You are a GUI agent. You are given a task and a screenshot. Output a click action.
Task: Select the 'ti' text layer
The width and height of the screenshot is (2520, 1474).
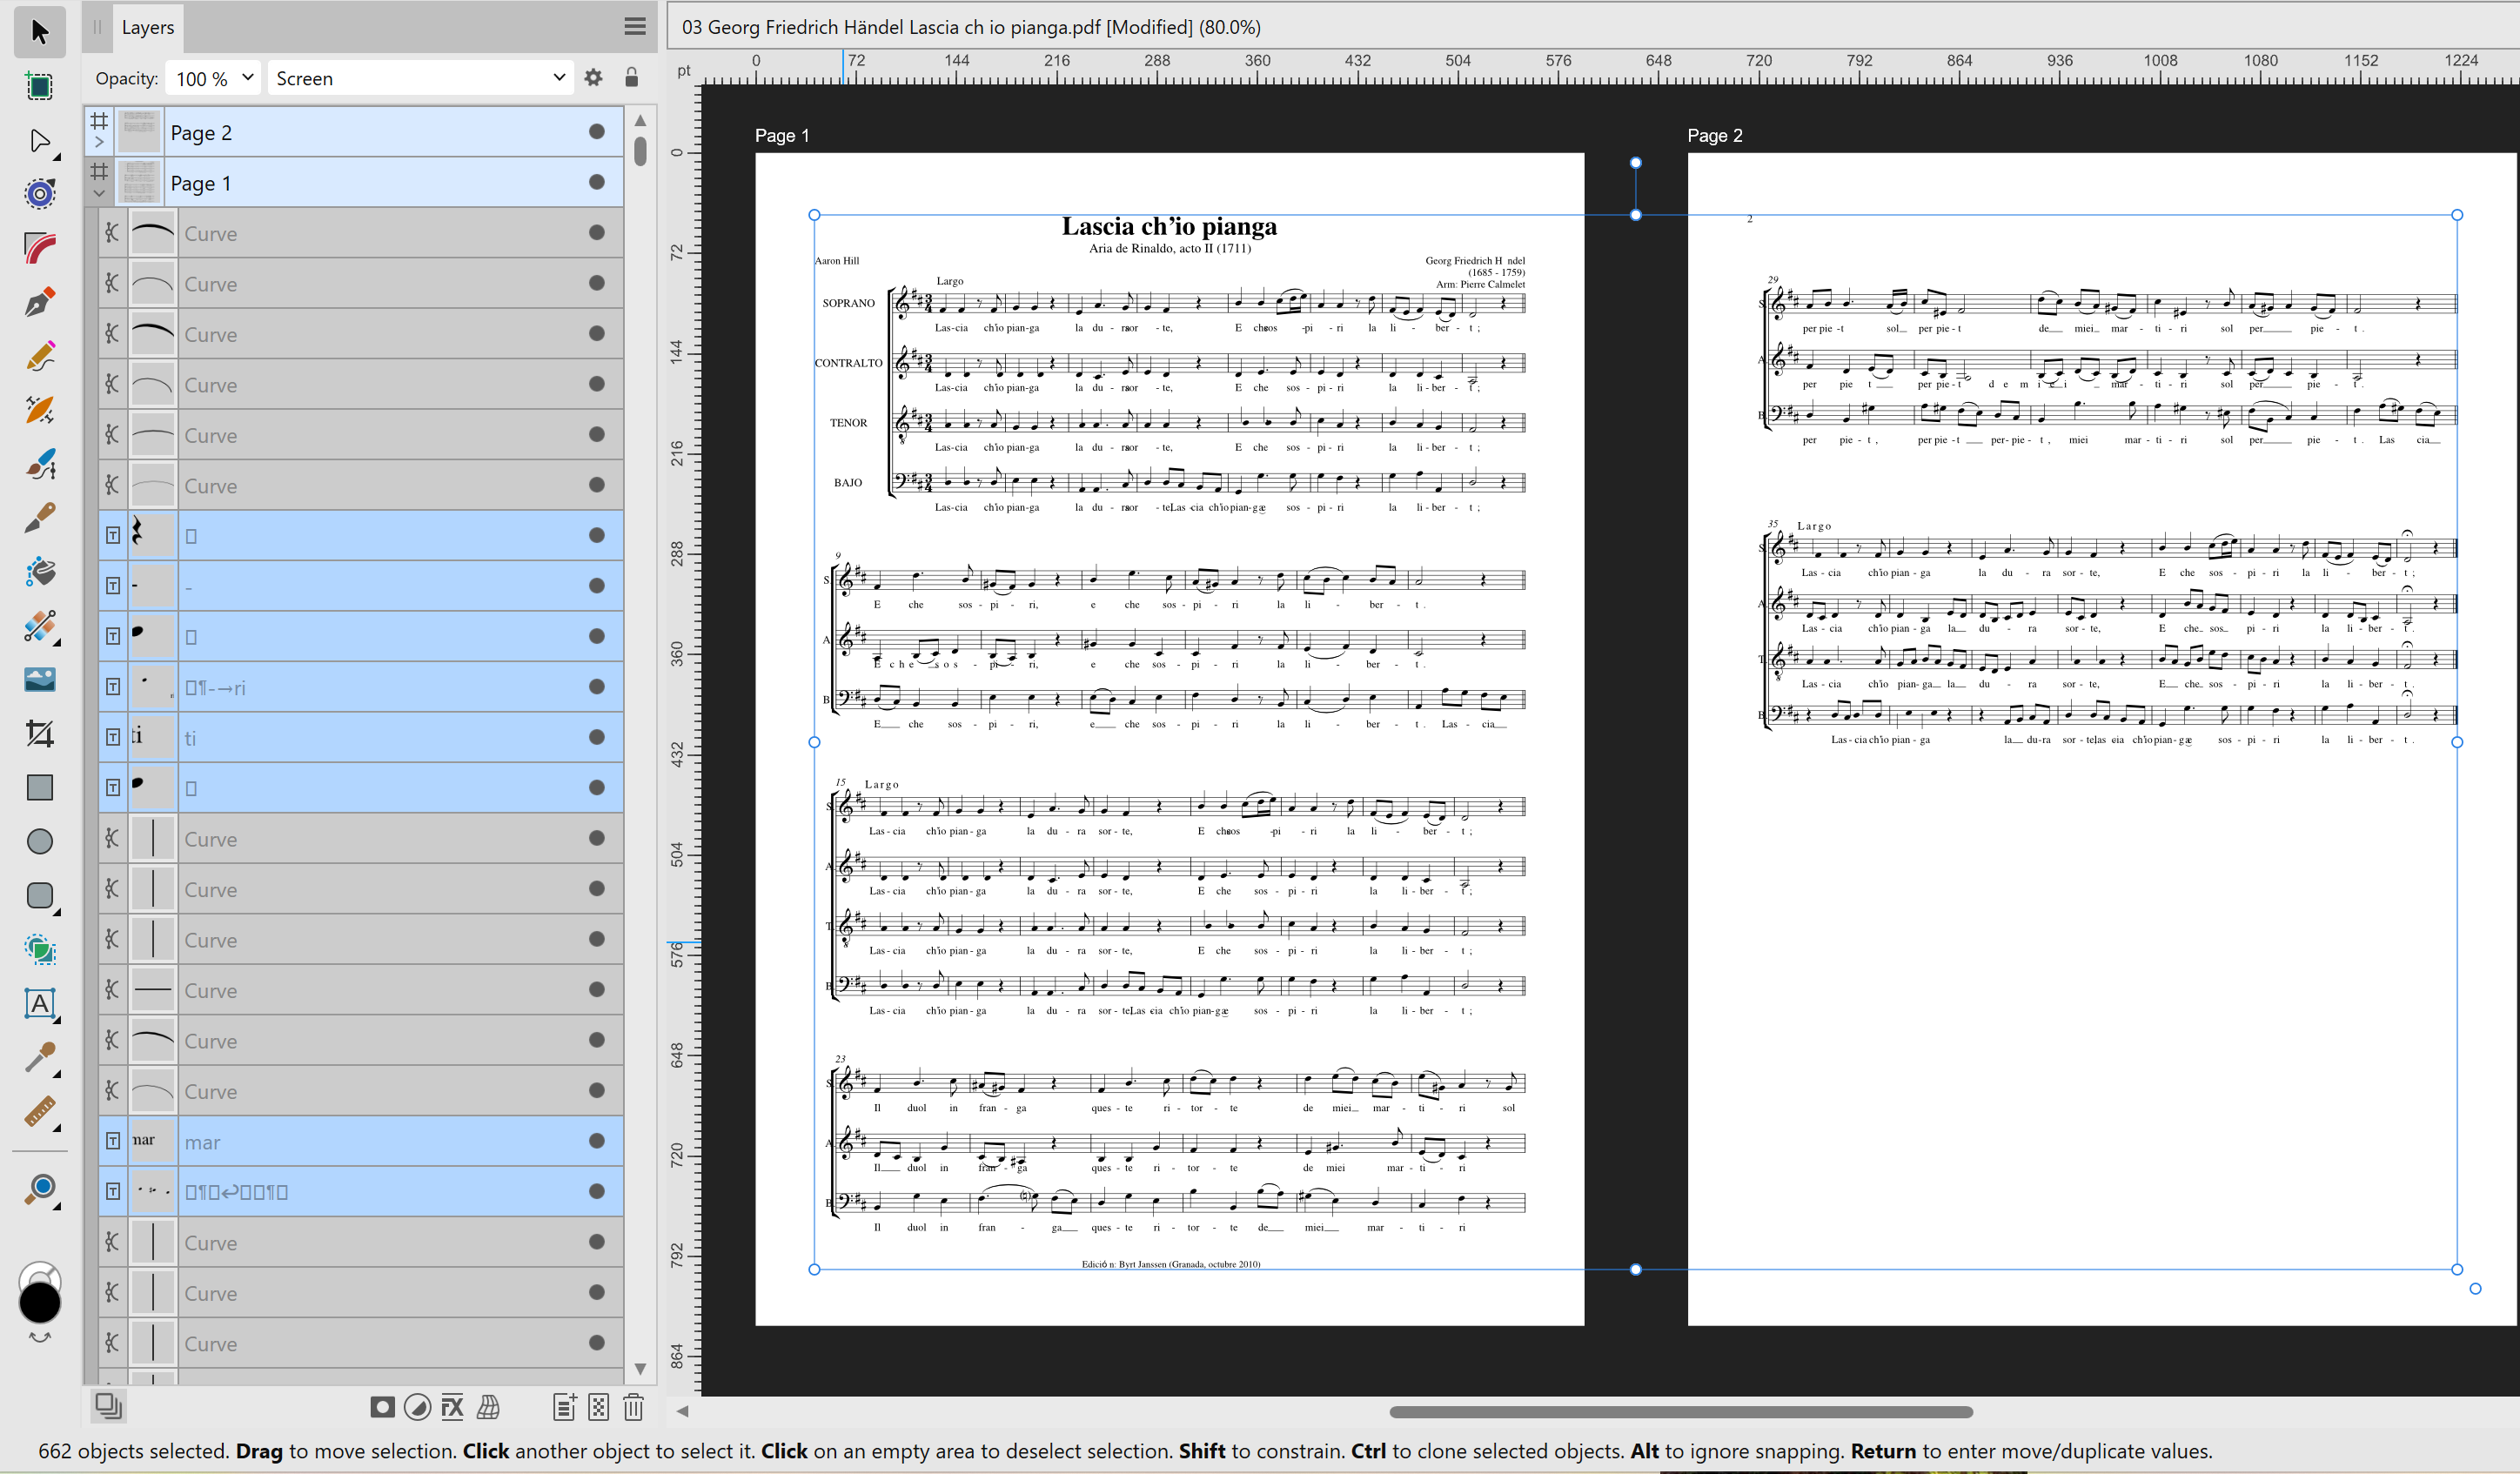tap(360, 737)
